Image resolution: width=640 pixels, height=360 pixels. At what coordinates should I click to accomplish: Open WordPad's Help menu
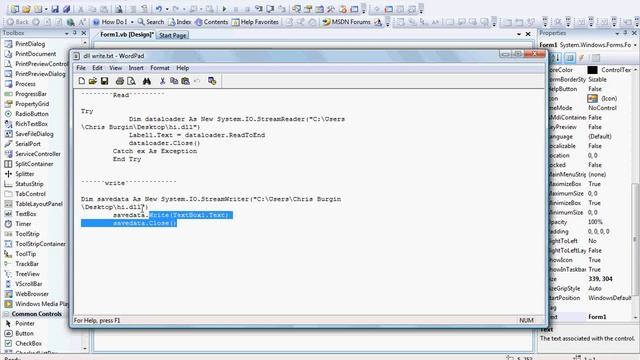[182, 68]
